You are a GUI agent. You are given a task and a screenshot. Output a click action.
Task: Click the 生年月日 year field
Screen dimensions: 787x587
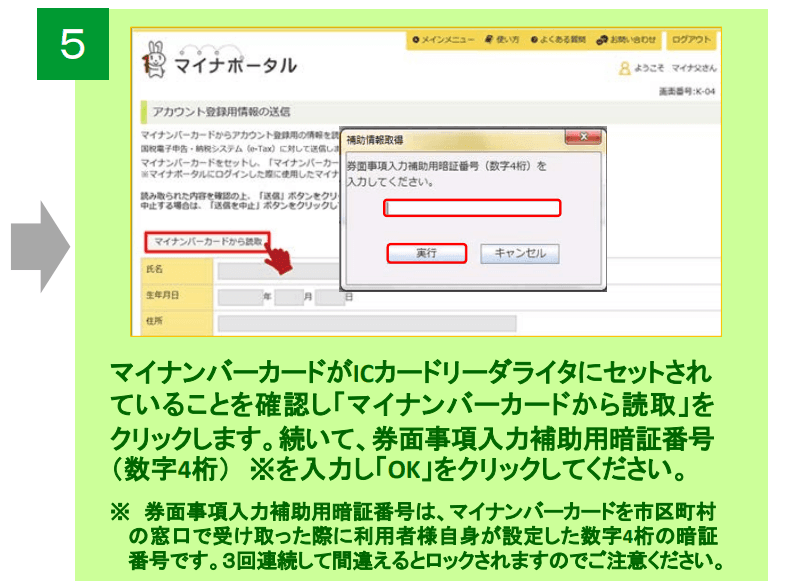coord(240,297)
